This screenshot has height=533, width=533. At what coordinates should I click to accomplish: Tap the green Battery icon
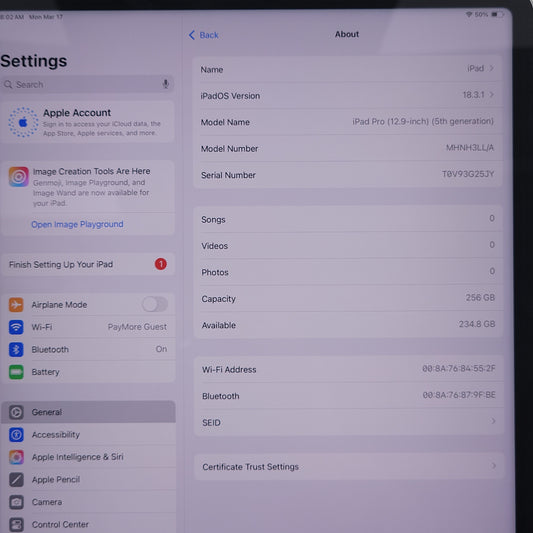tap(16, 372)
